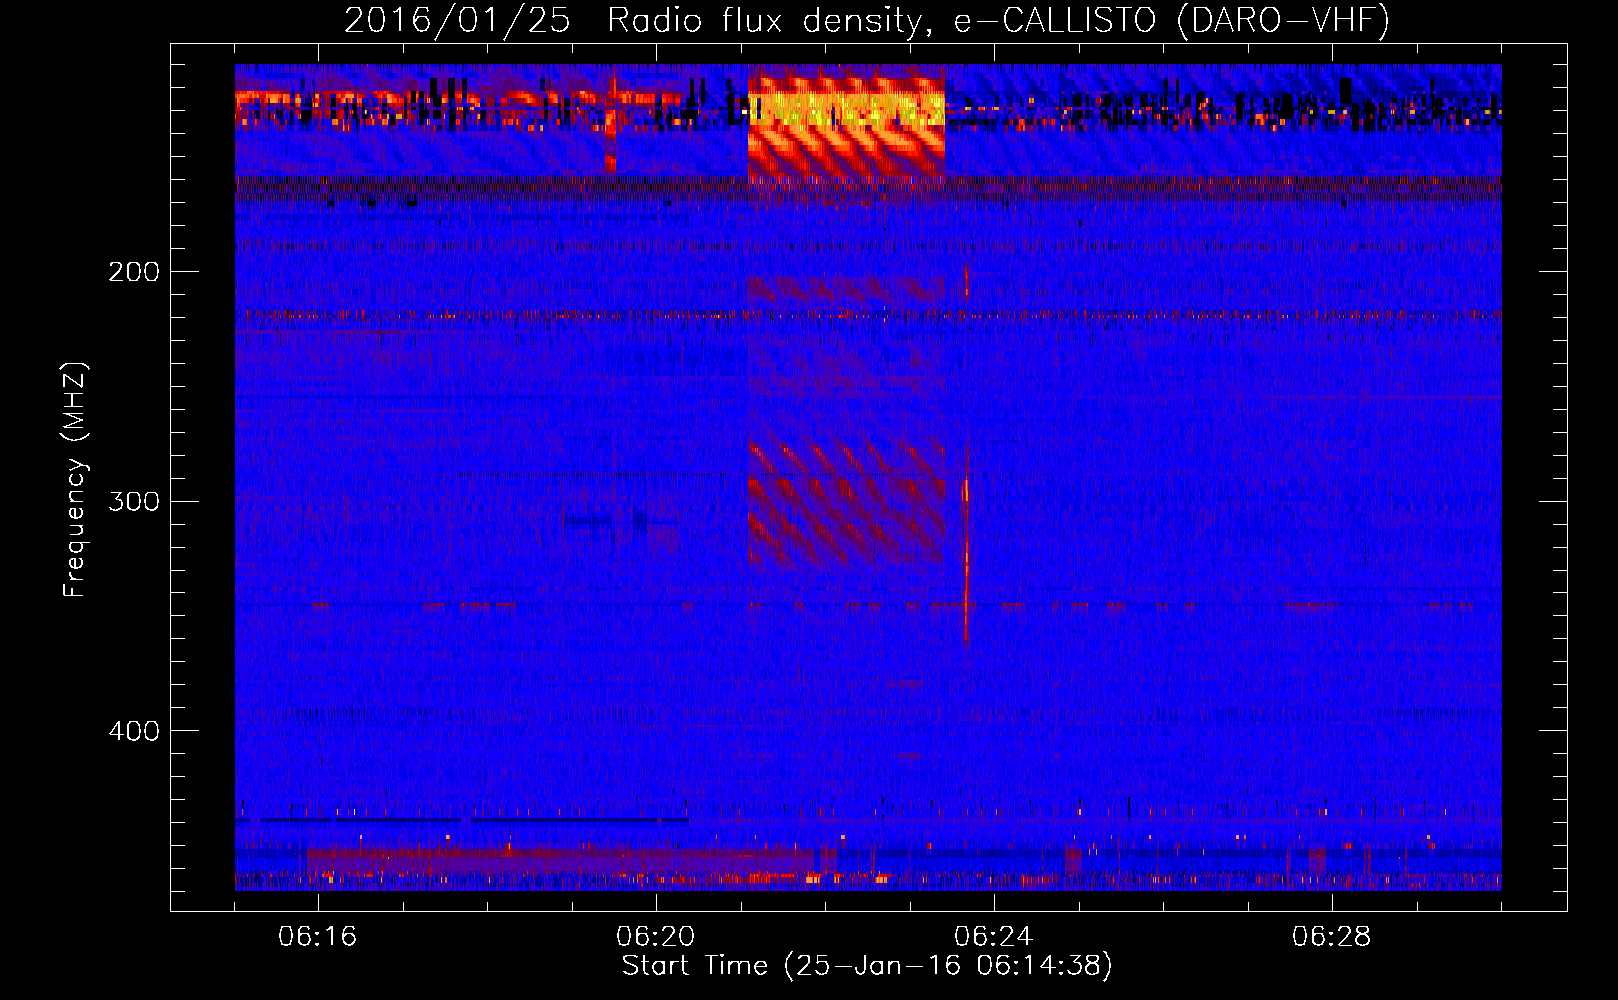Click the 200 MHz frequency axis label
Image resolution: width=1618 pixels, height=1000 pixels.
(133, 272)
